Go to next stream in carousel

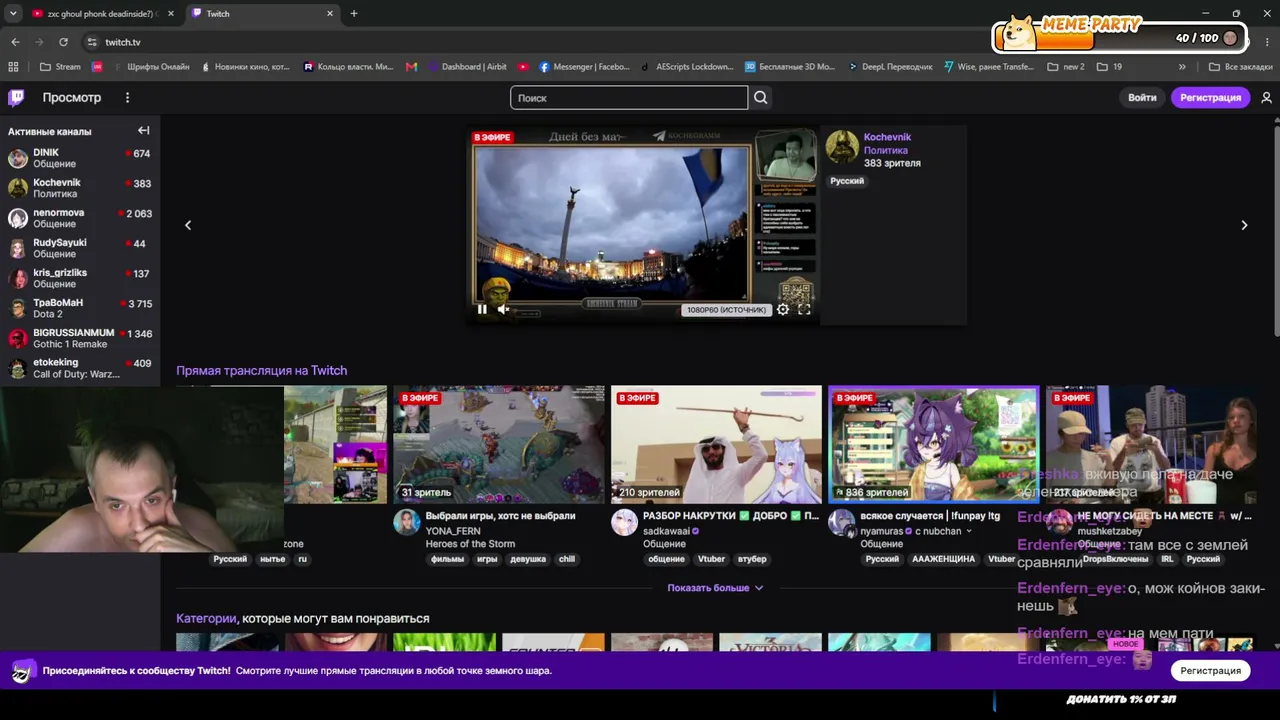tap(1244, 225)
